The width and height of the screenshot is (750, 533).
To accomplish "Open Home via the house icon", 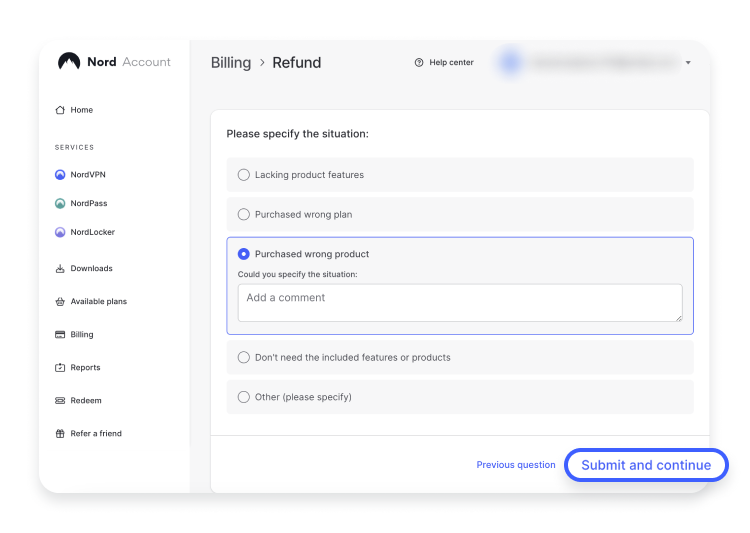I will tap(60, 110).
